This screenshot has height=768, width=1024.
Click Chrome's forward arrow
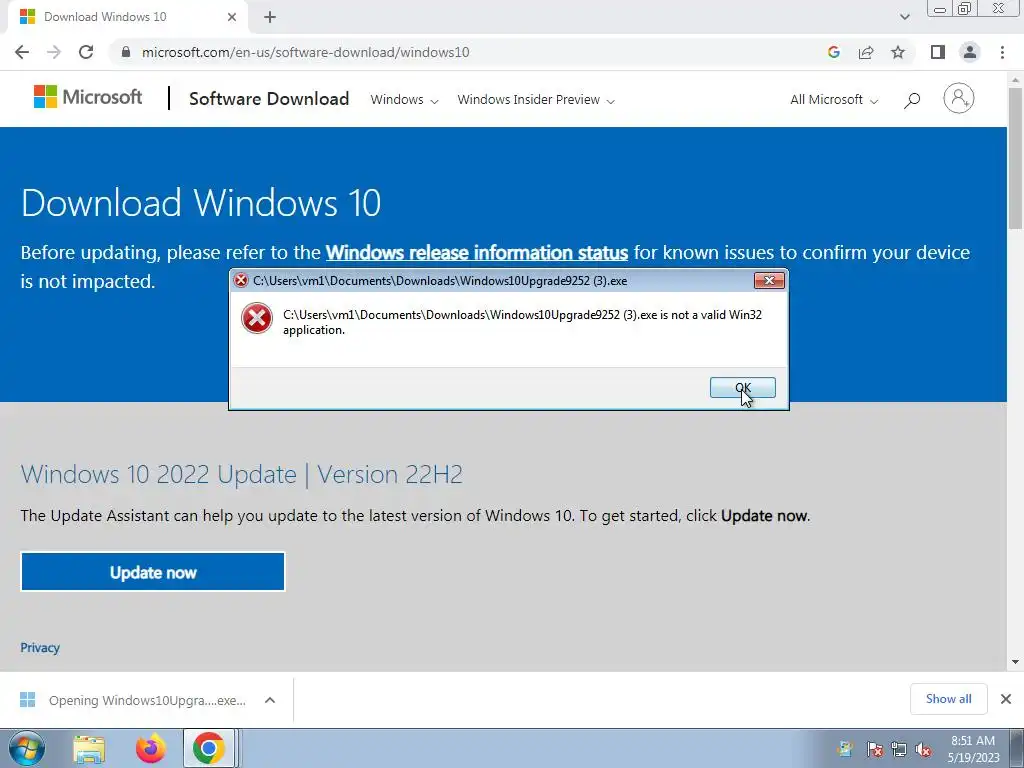[54, 52]
